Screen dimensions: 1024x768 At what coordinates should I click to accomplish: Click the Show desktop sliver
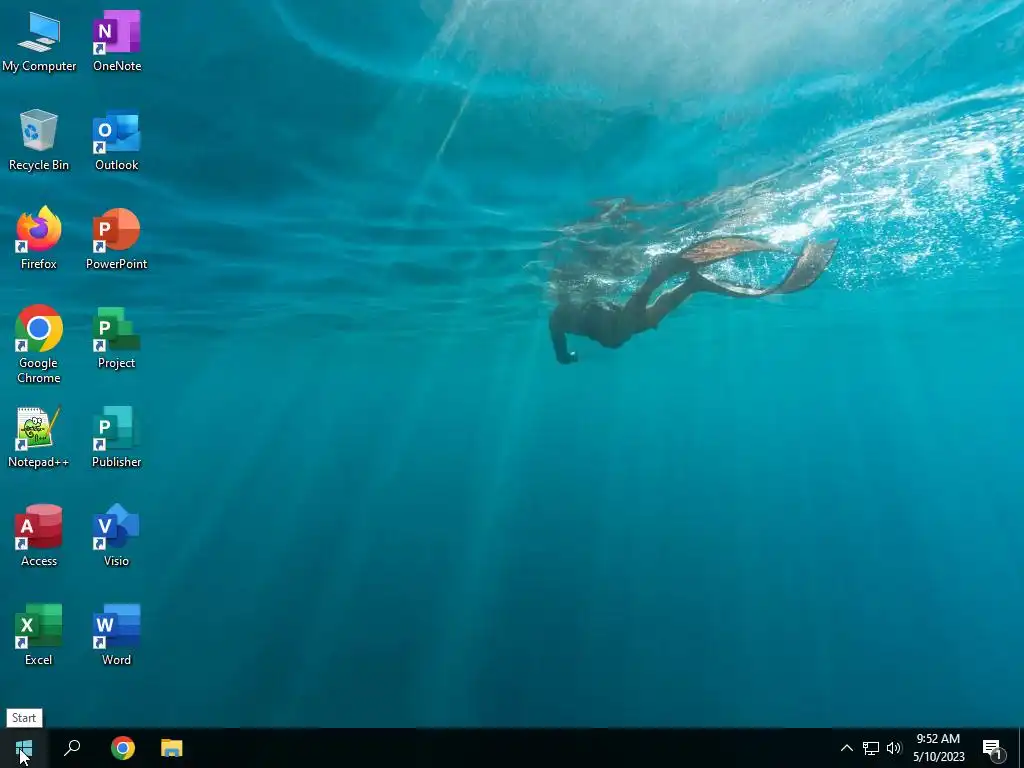(x=1021, y=748)
